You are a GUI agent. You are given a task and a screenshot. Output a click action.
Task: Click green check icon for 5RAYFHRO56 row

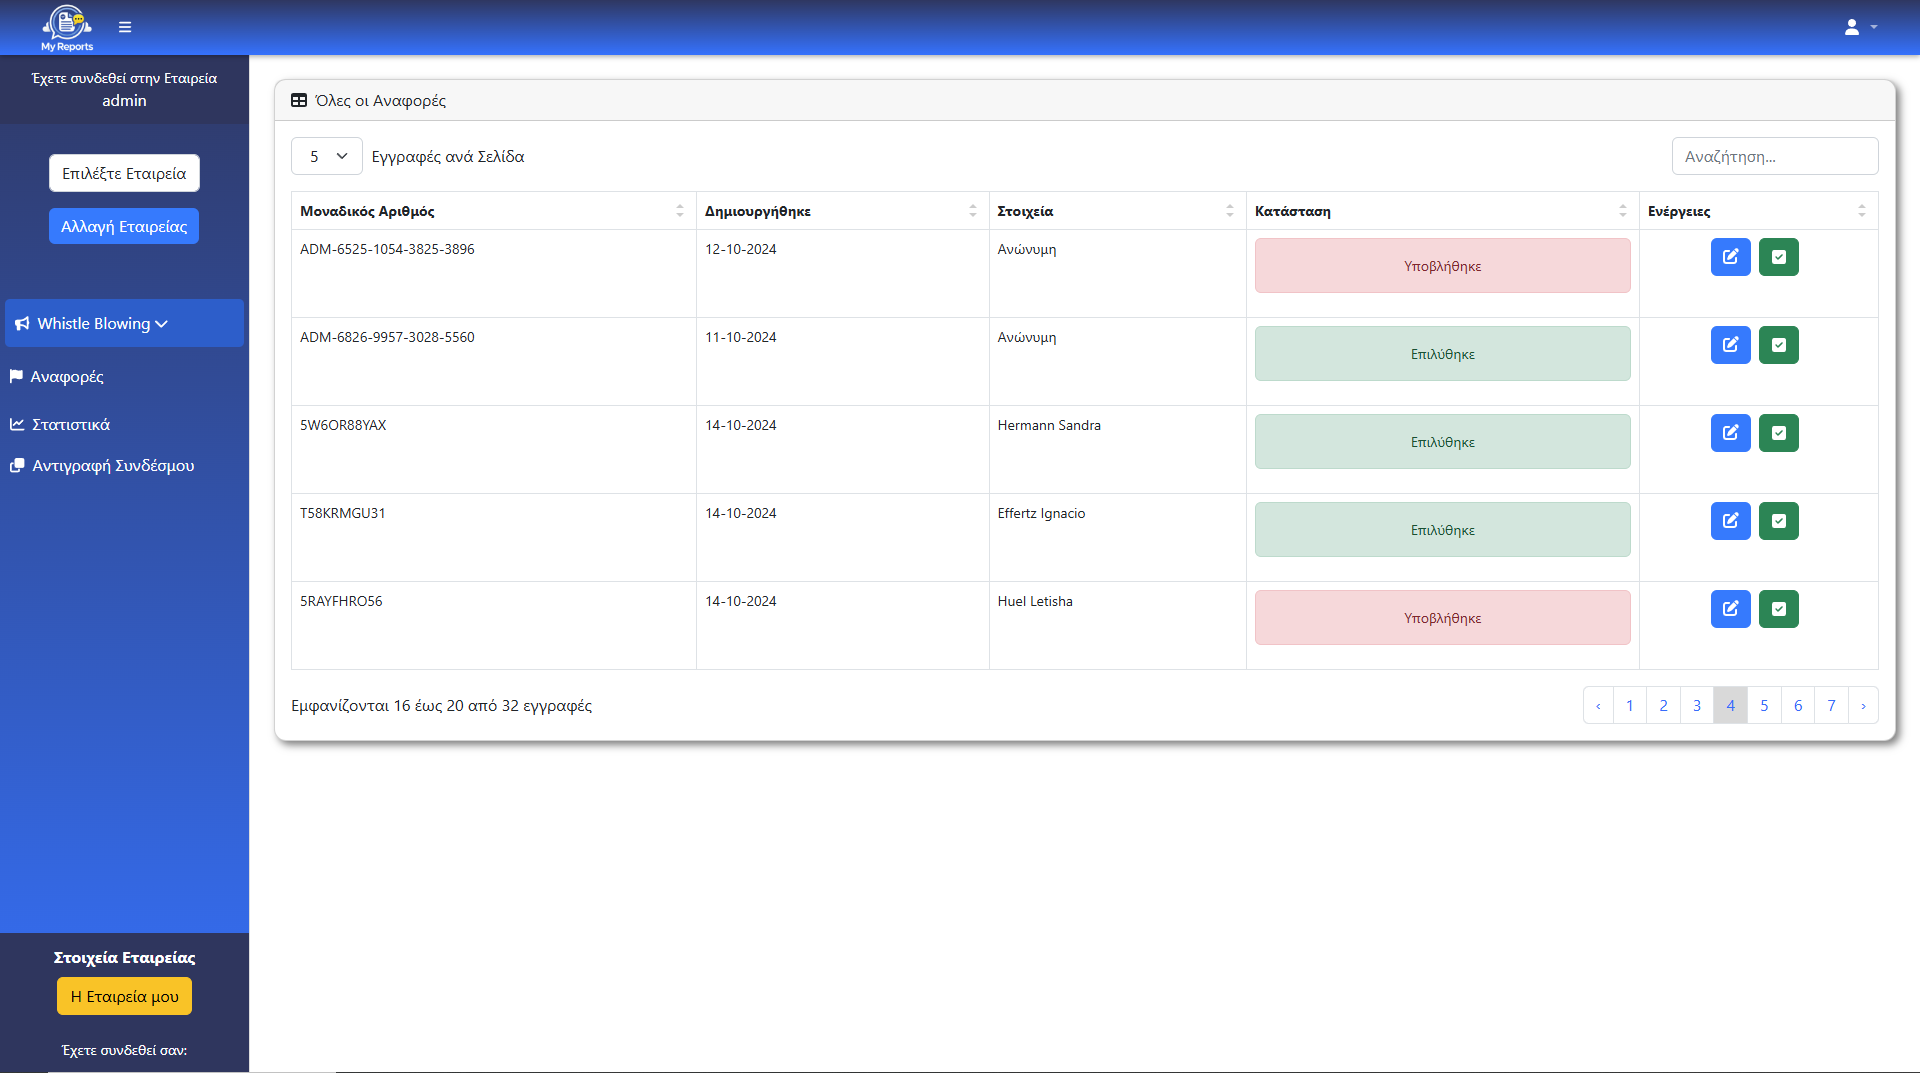click(1778, 609)
